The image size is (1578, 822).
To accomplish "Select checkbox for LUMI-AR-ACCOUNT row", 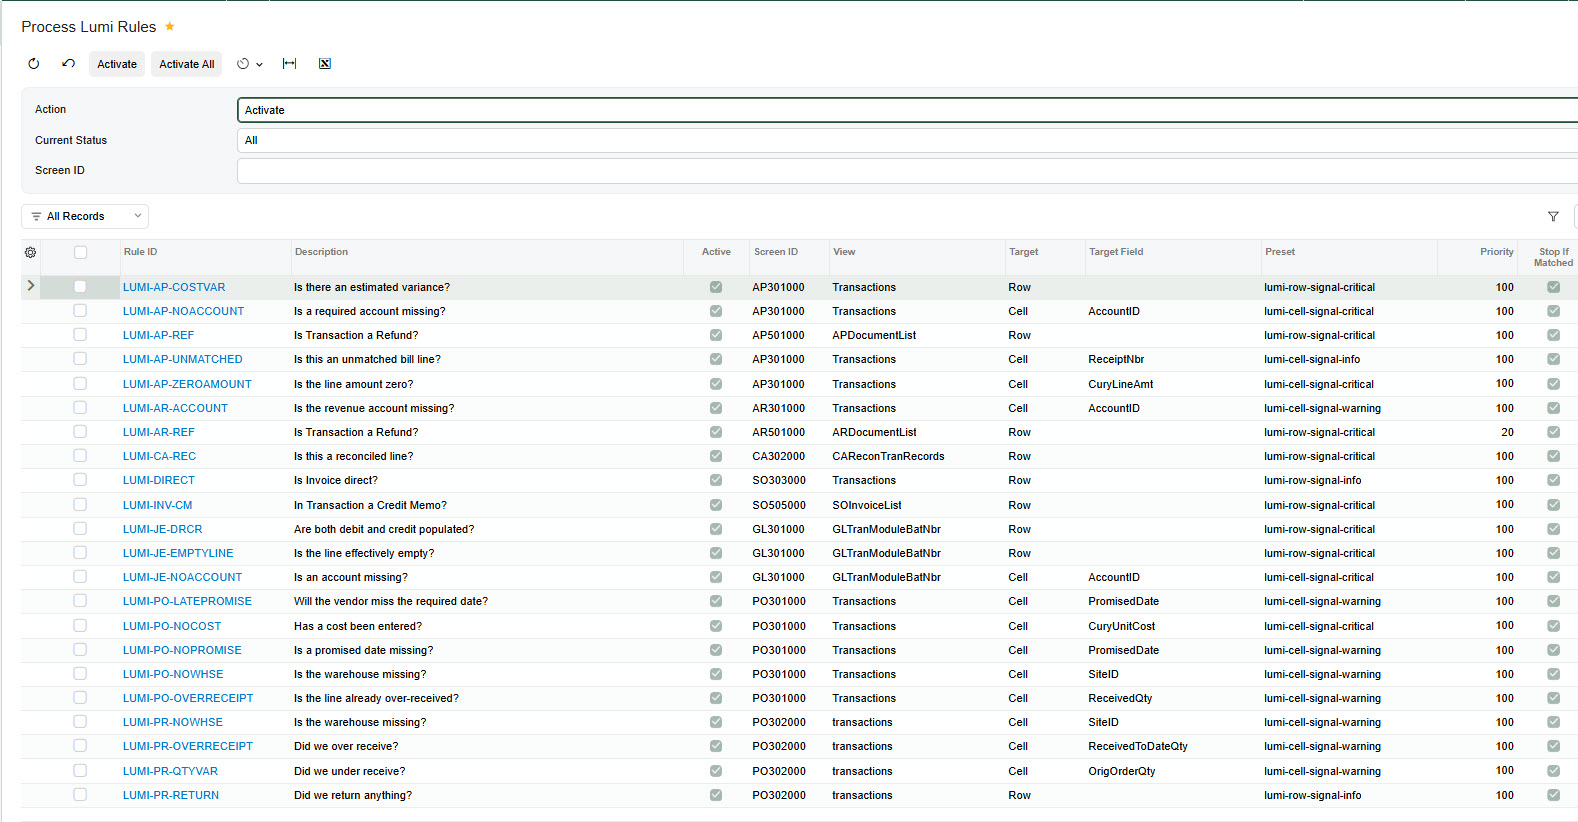I will (80, 408).
